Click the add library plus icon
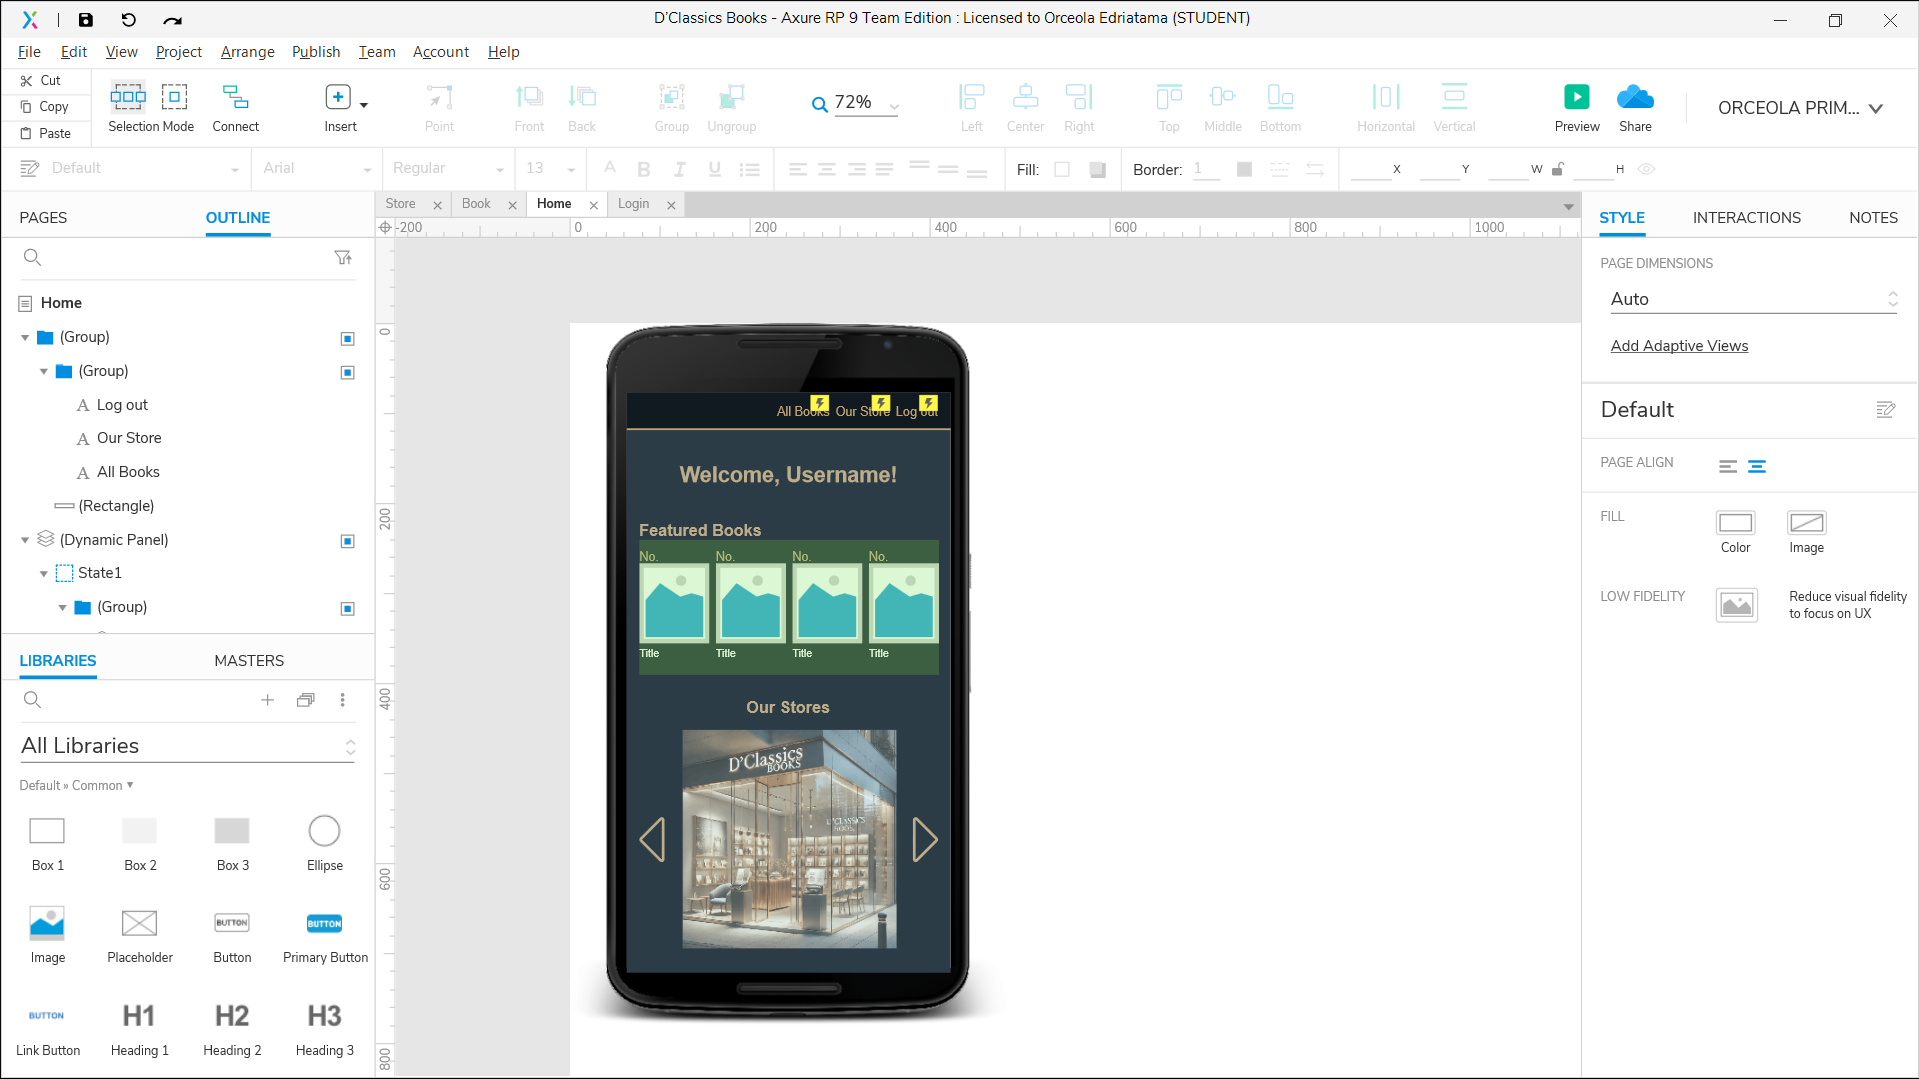 point(267,700)
